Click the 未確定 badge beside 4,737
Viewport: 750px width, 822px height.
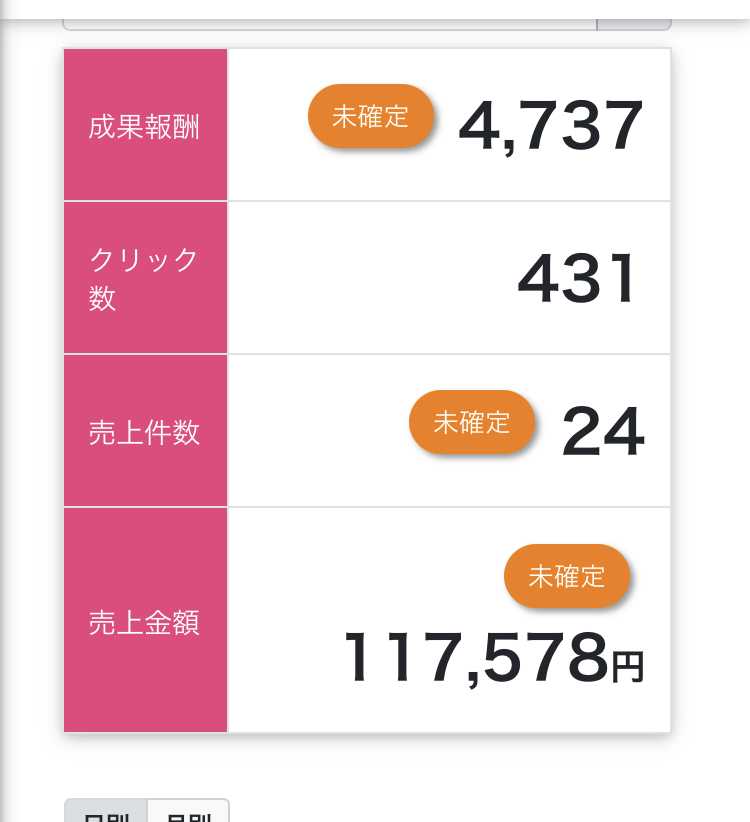371,116
